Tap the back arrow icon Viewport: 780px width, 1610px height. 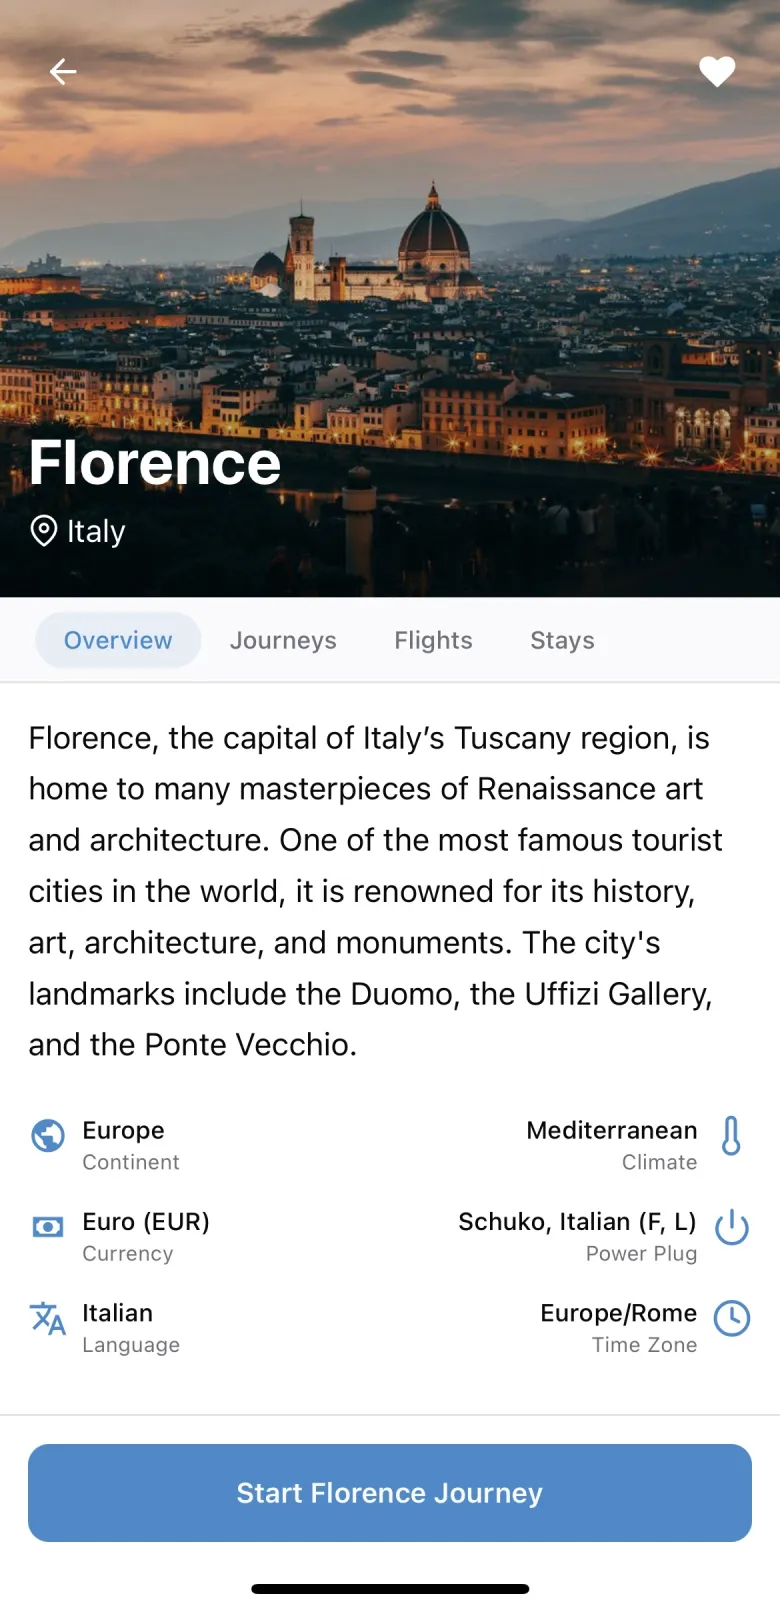(63, 72)
